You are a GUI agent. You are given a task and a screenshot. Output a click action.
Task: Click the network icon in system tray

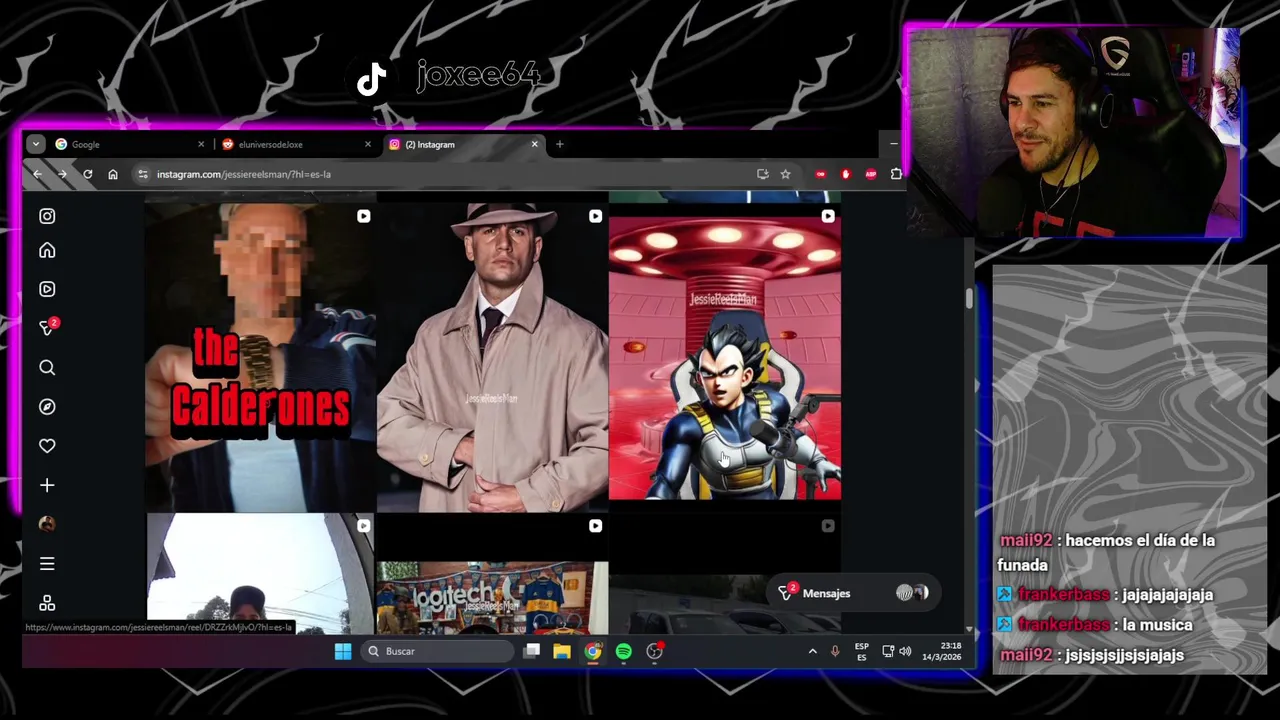[x=887, y=651]
